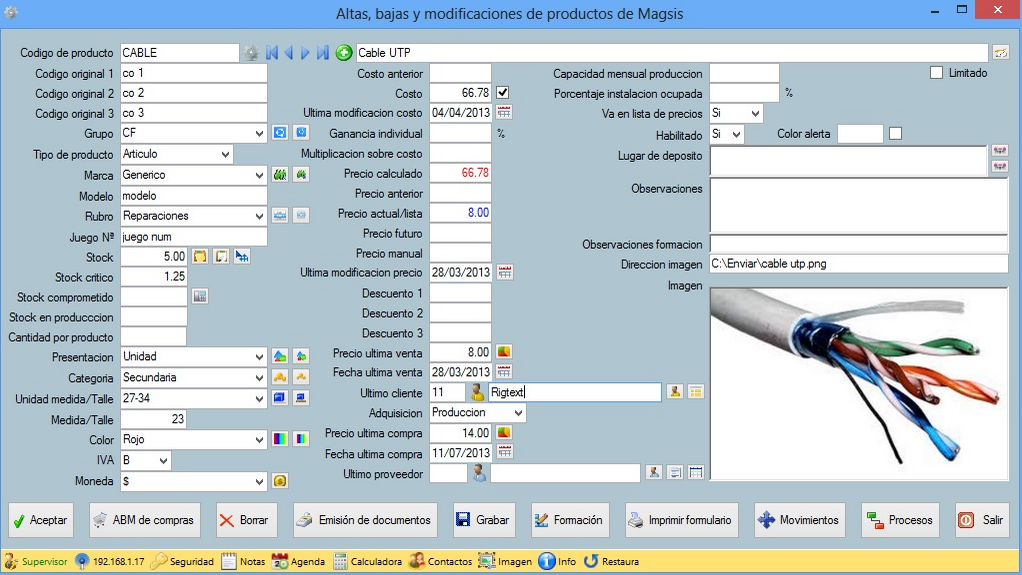Go to next product record arrow
The width and height of the screenshot is (1022, 575).
306,53
